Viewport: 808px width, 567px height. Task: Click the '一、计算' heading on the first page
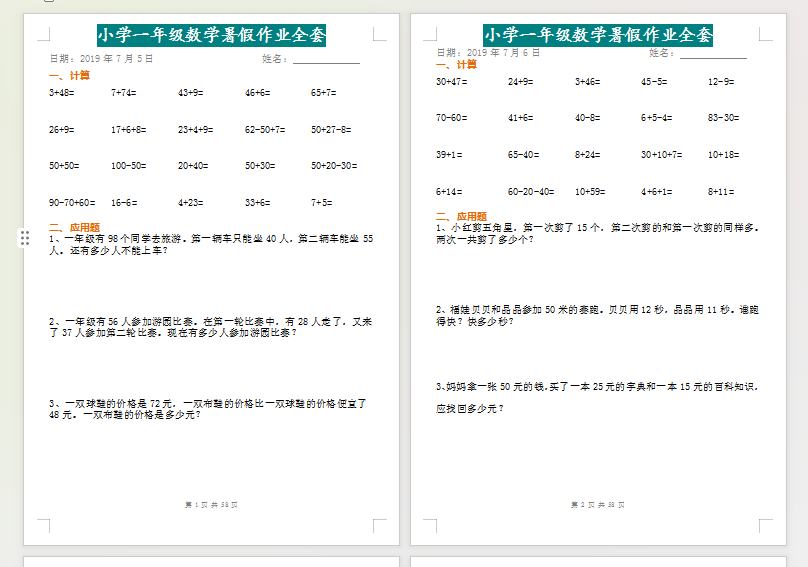pos(70,75)
